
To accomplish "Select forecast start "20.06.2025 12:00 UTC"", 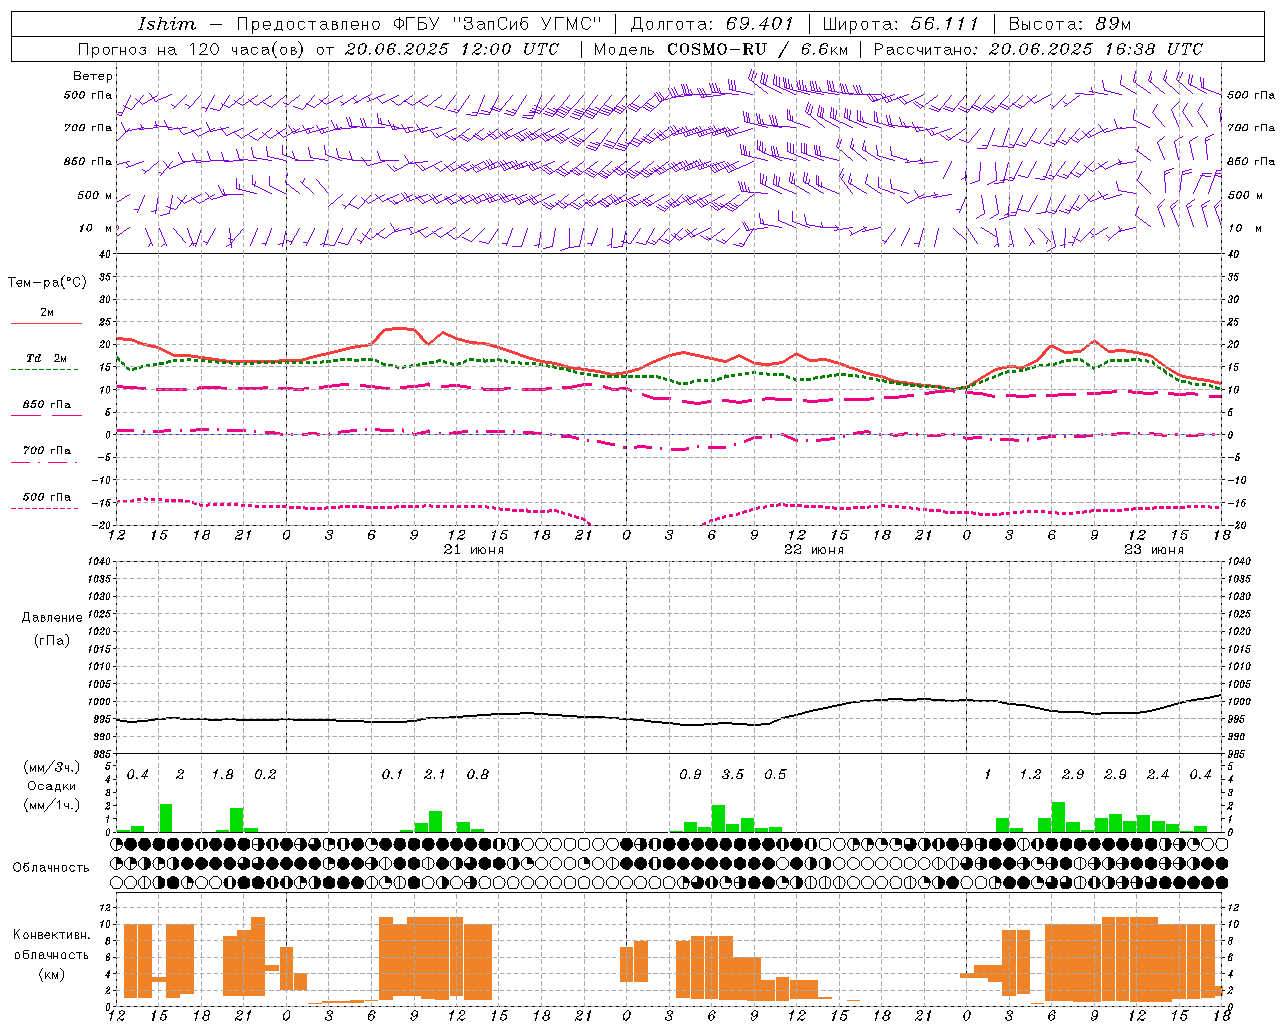I will click(x=452, y=49).
